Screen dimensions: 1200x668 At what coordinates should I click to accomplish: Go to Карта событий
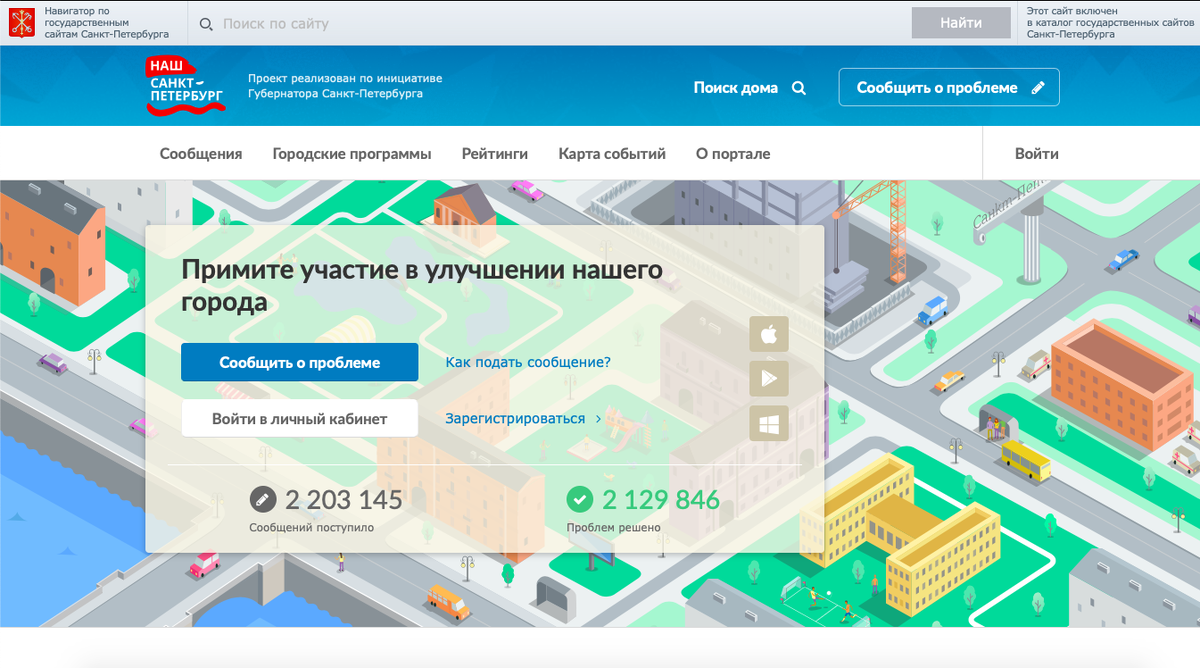pos(611,153)
